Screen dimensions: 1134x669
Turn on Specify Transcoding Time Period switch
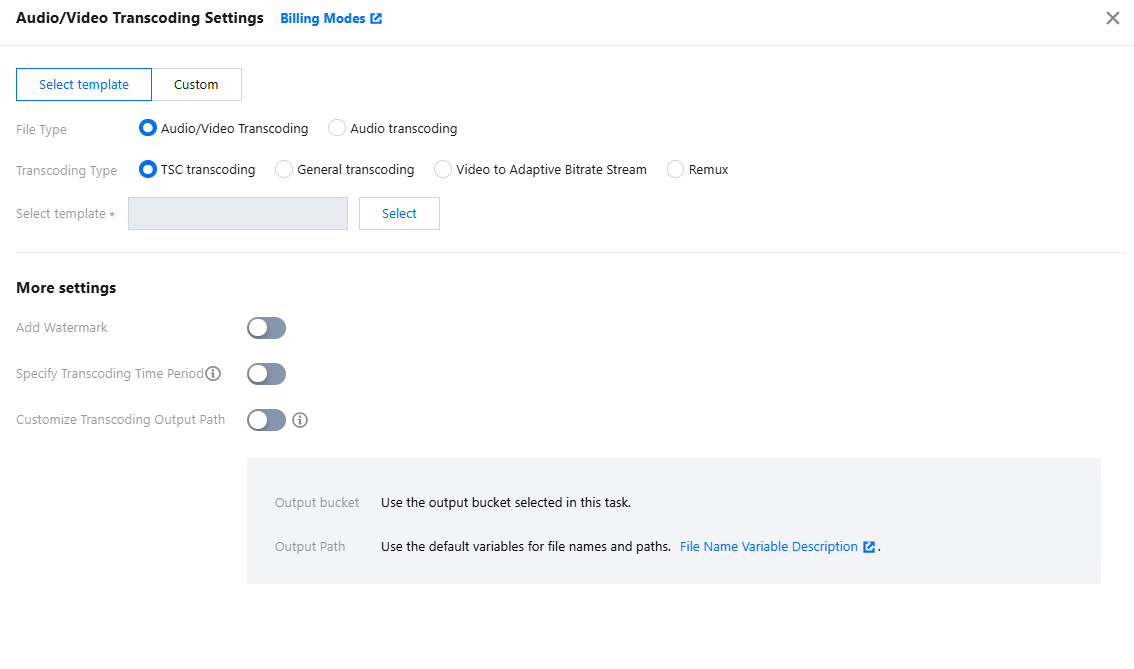tap(266, 374)
